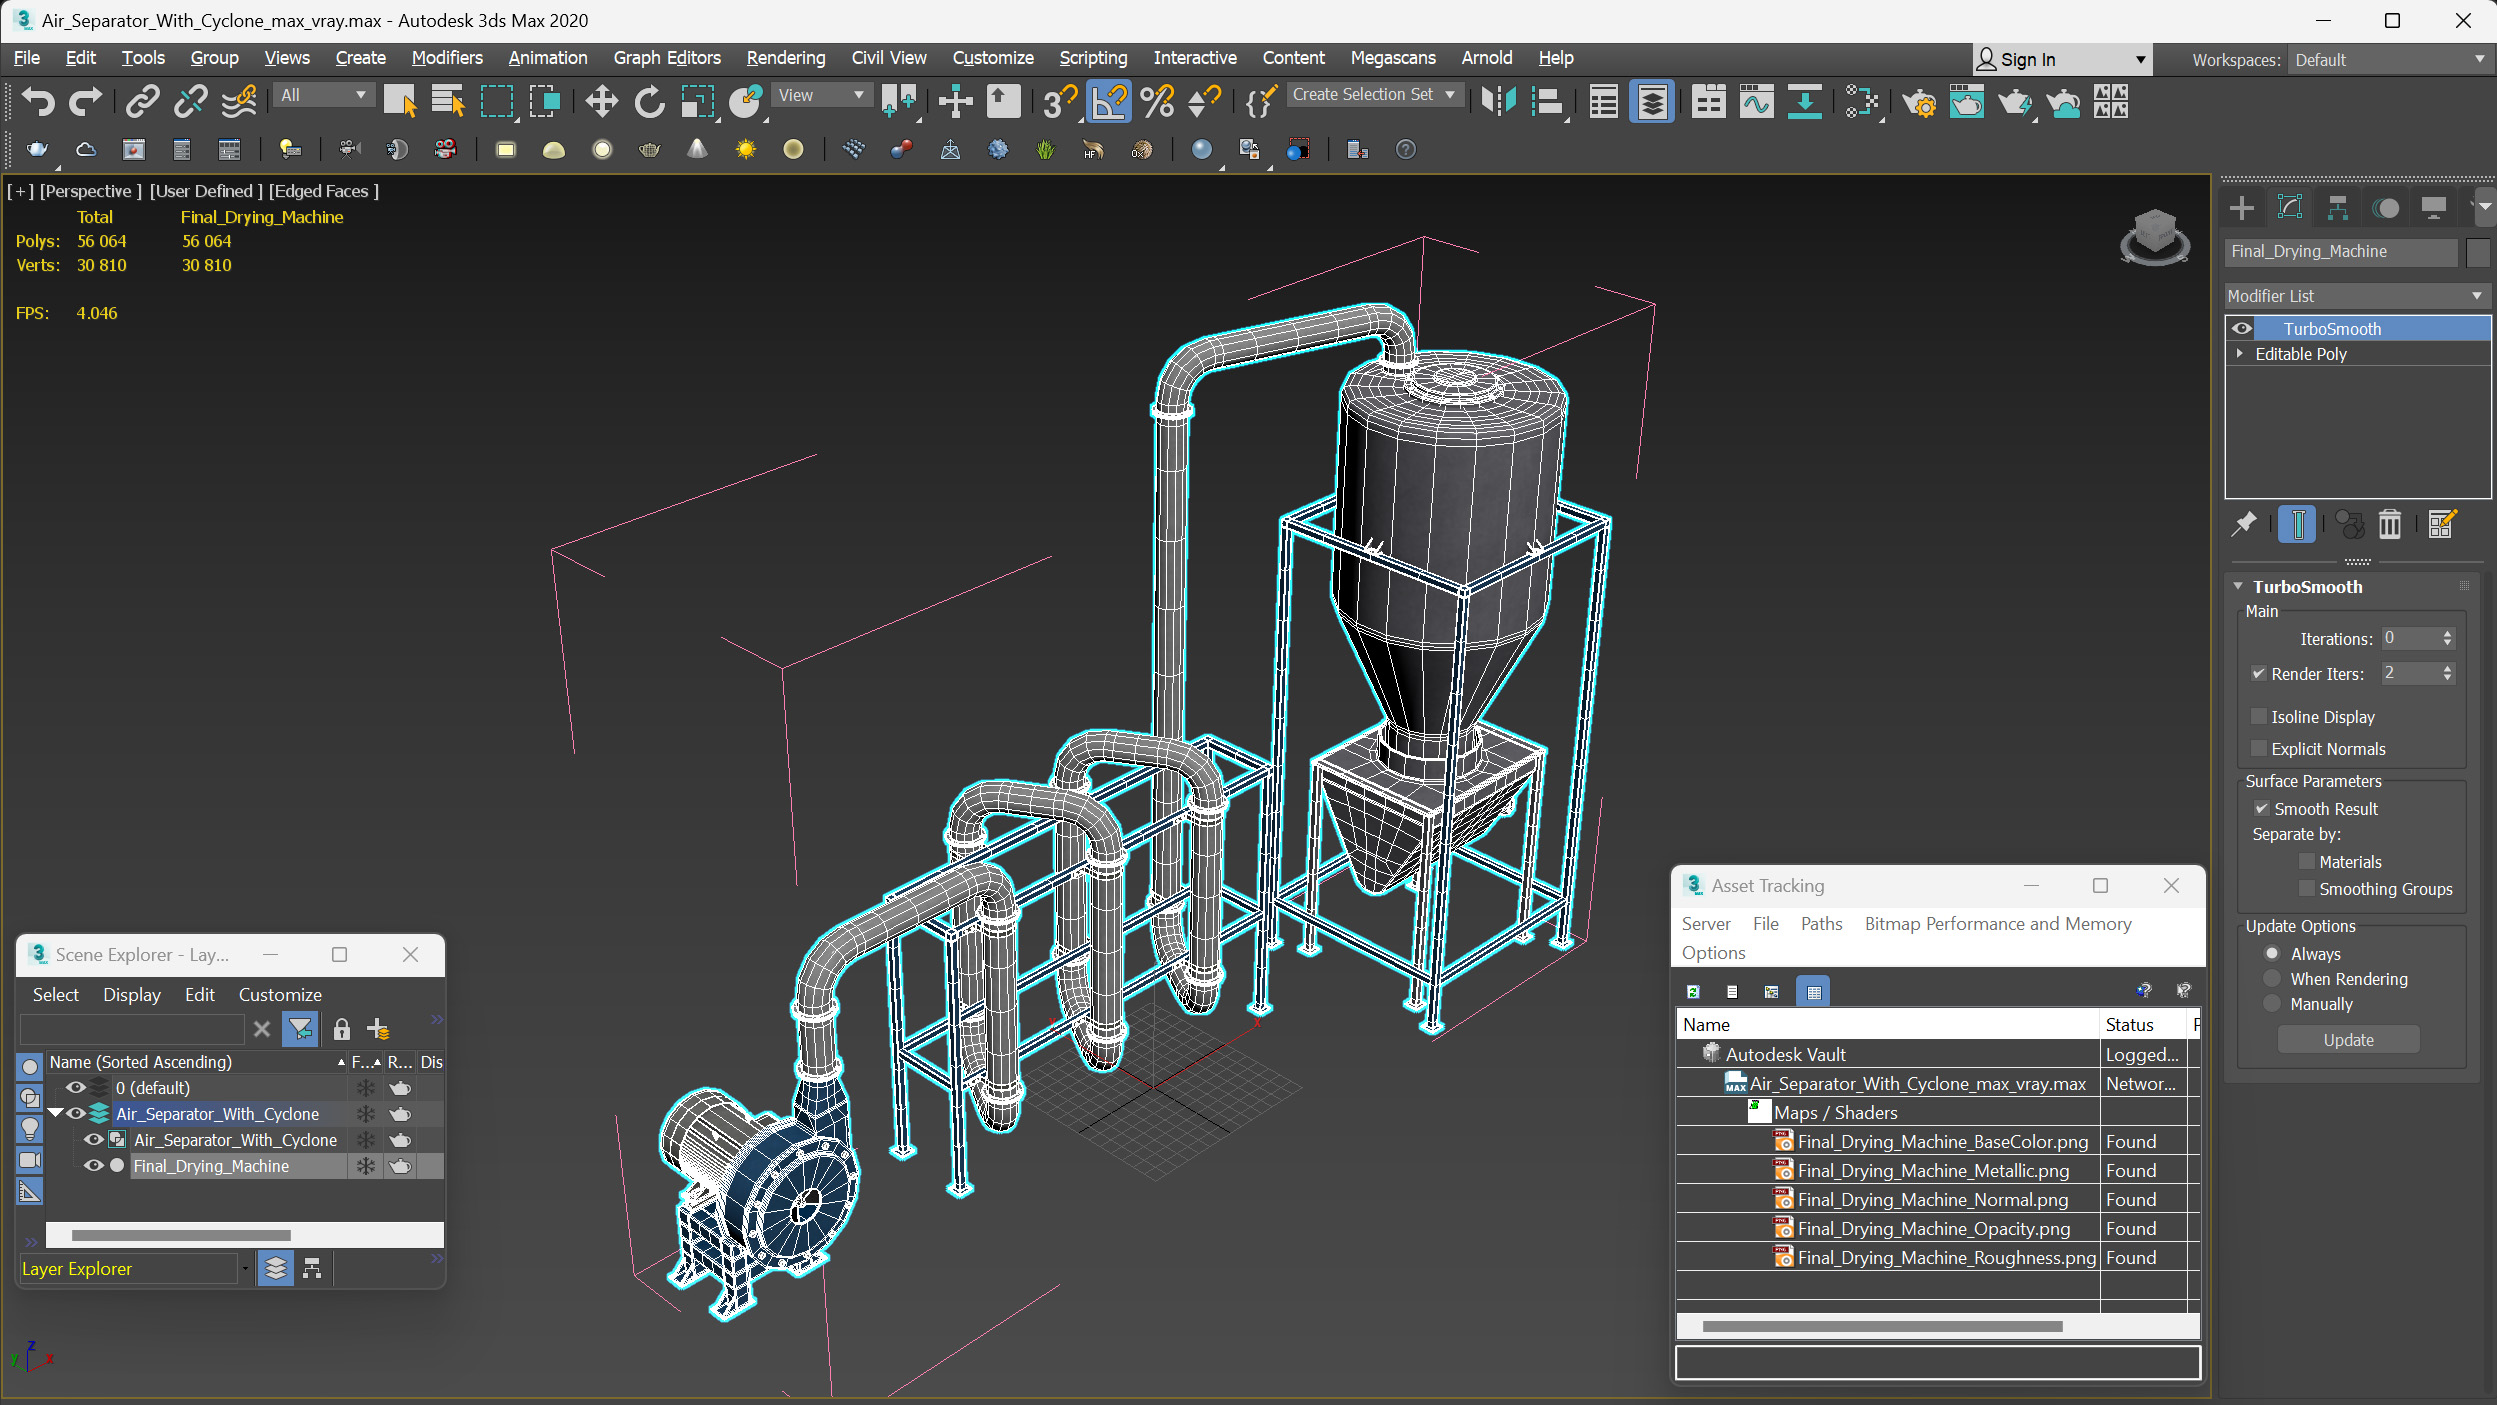Screen dimensions: 2497x1405
Task: Toggle visibility of 0 (default) layer
Action: pos(76,1088)
